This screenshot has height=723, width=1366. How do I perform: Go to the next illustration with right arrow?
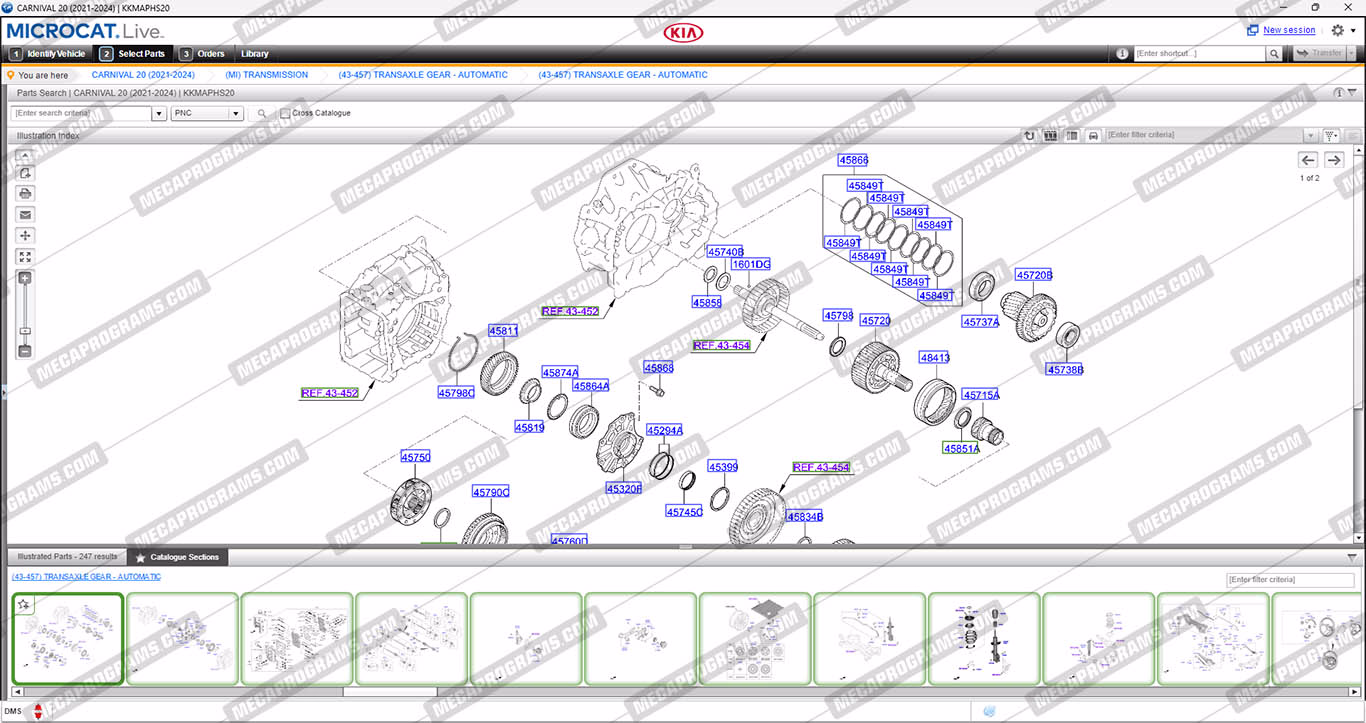pyautogui.click(x=1334, y=160)
